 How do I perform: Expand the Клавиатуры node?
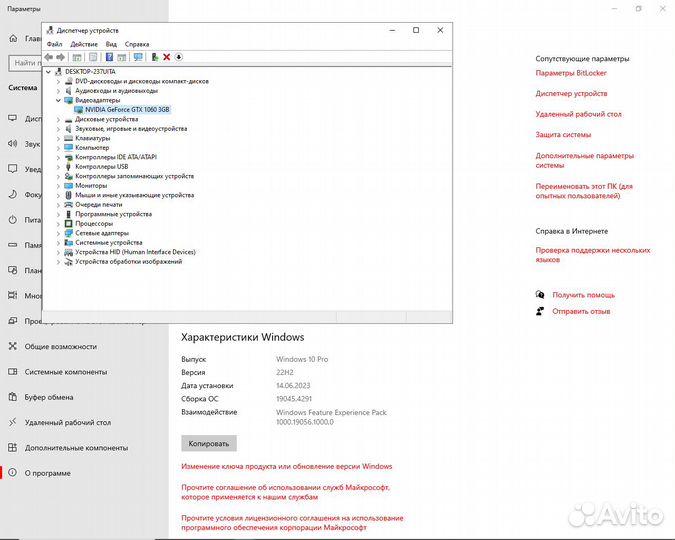tap(58, 138)
